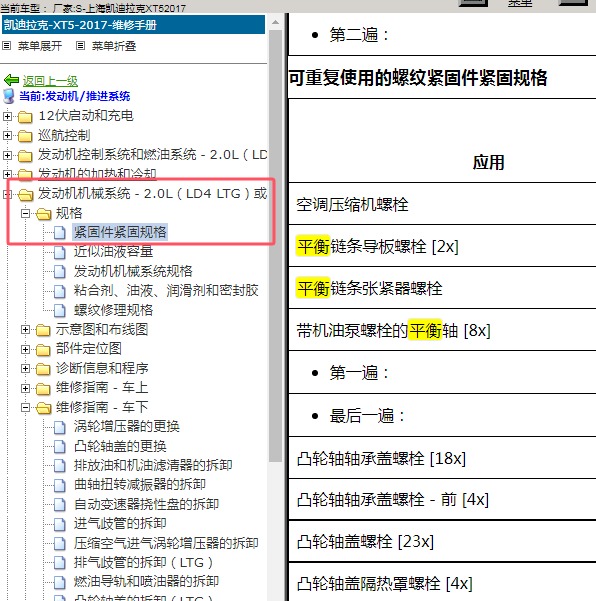Open 曲轴扭转减振器的拆卸 procedure
Image resolution: width=596 pixels, height=601 pixels.
[x=140, y=484]
